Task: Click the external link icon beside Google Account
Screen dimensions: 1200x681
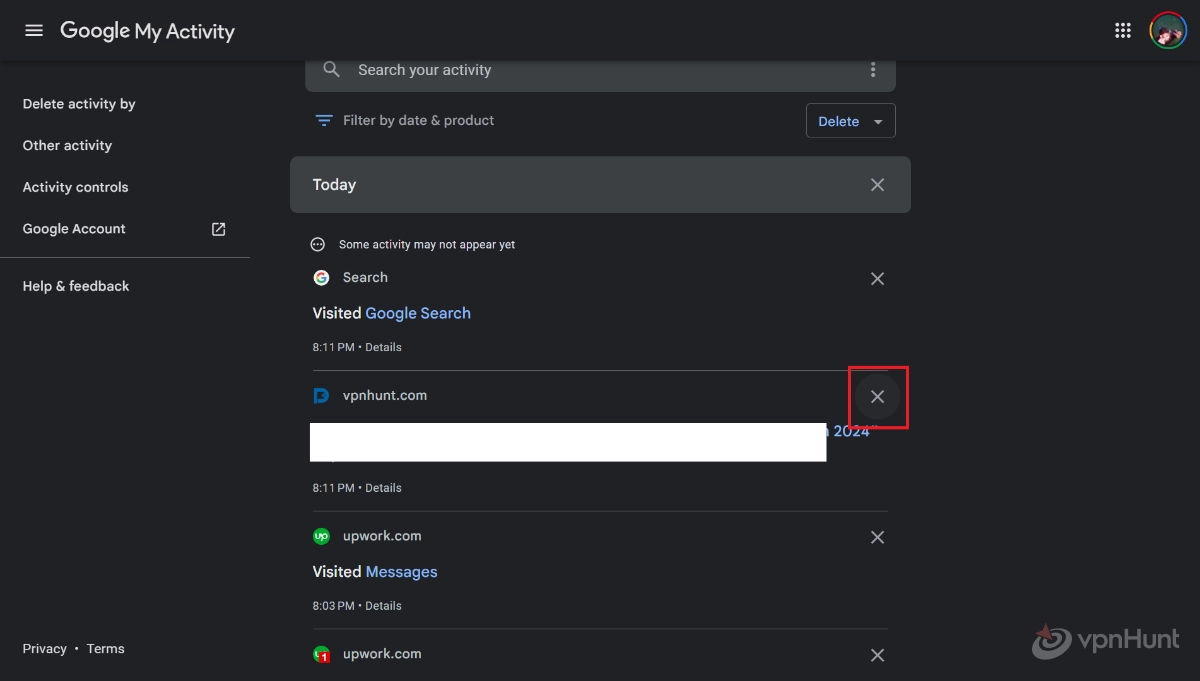Action: coord(219,229)
